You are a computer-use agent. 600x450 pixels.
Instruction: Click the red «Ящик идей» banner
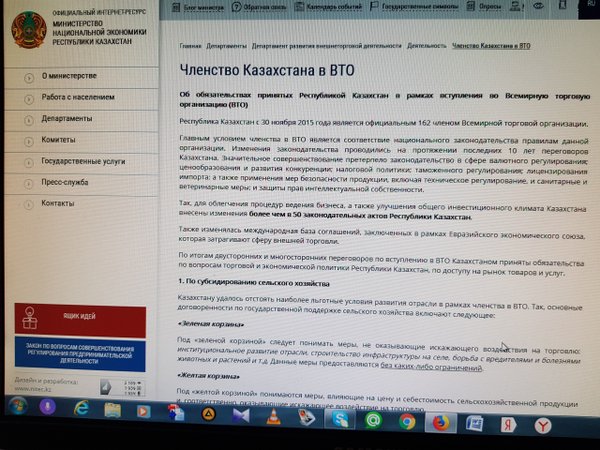78,319
